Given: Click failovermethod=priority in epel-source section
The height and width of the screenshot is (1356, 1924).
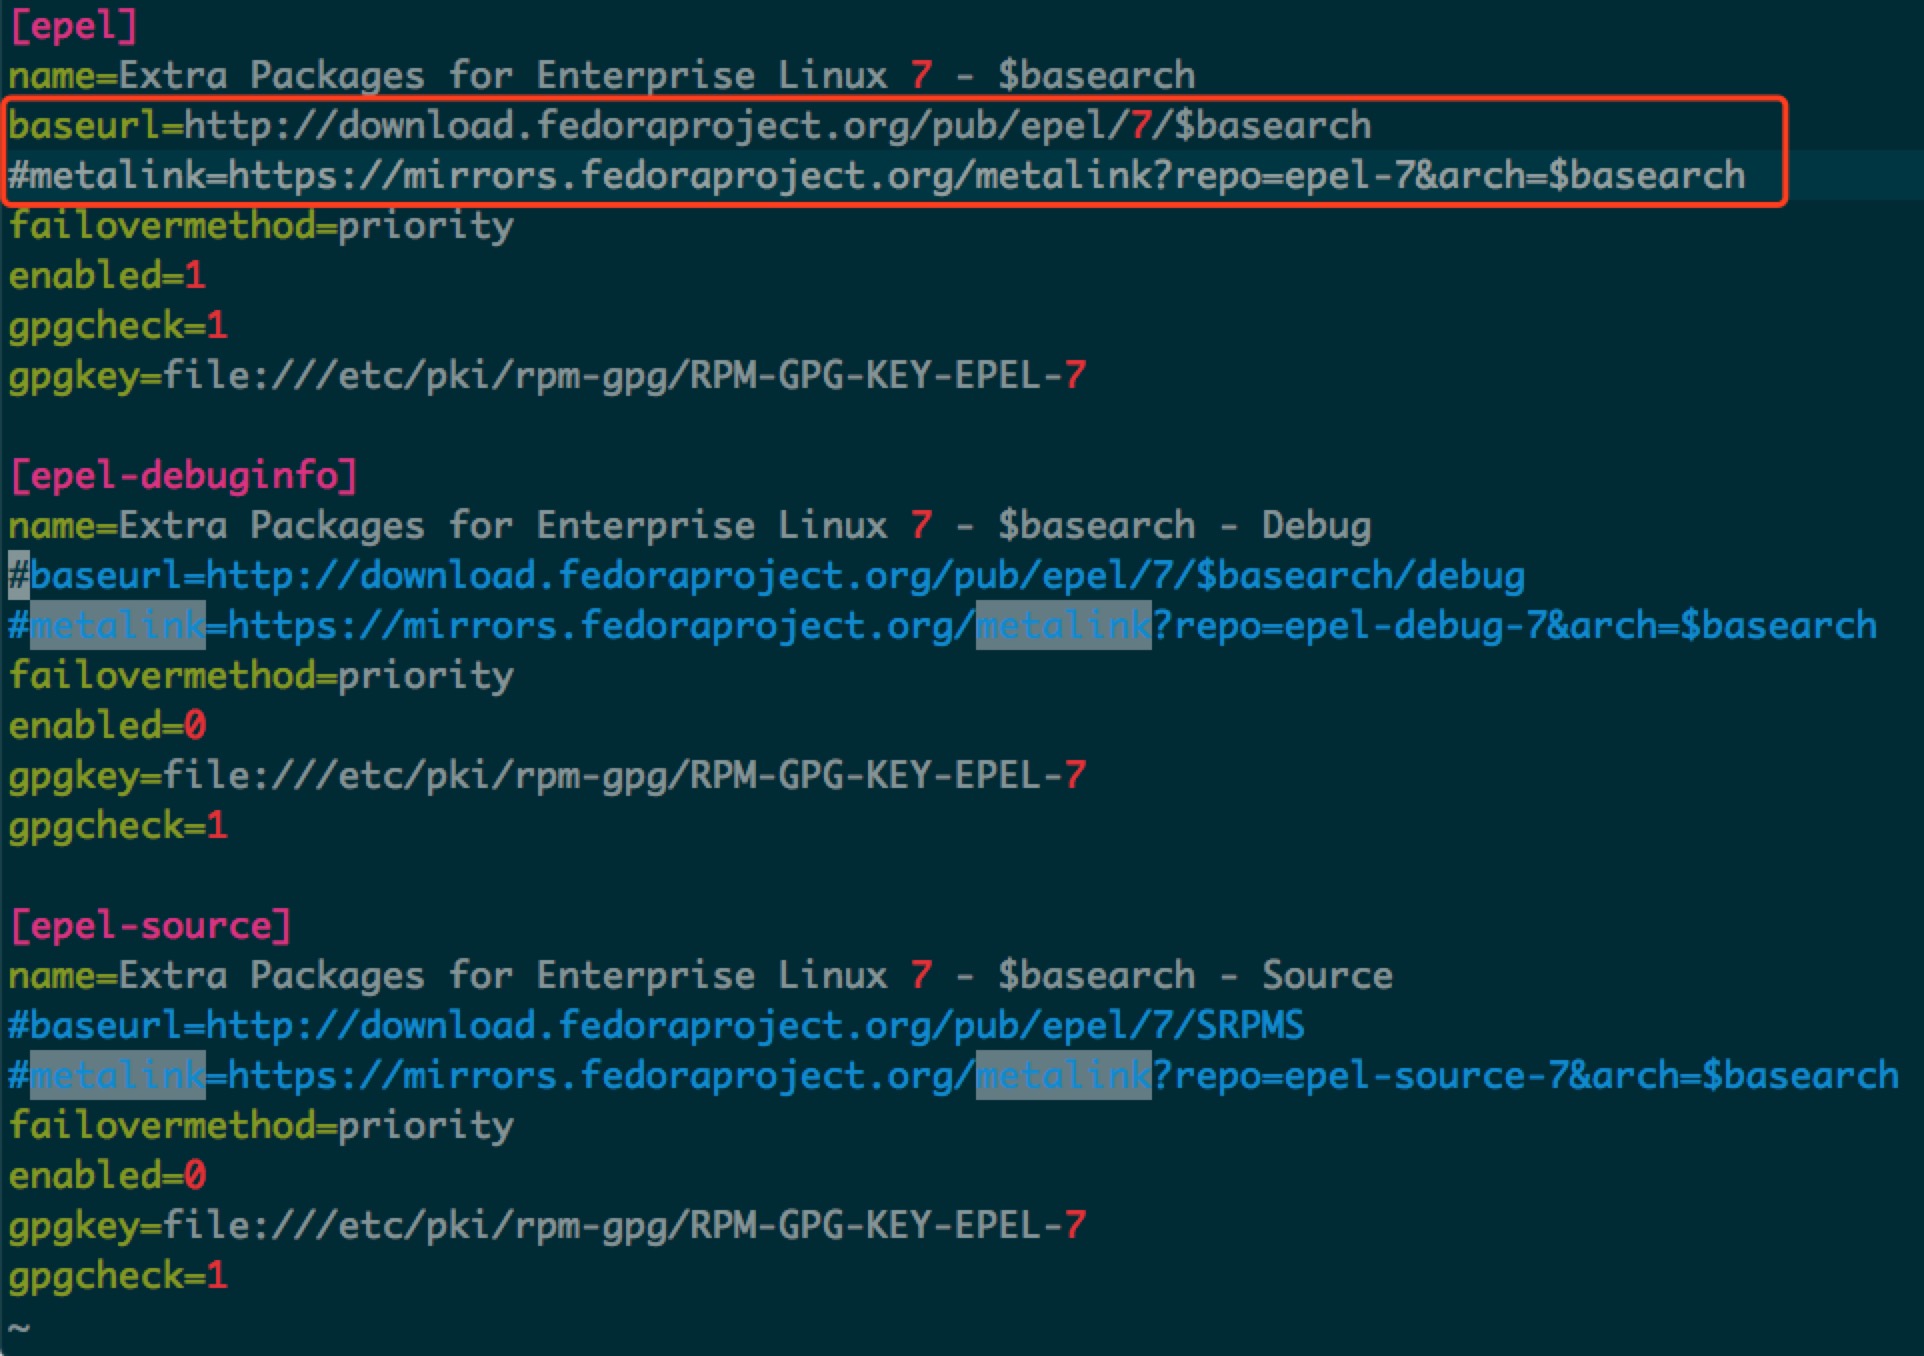Looking at the screenshot, I should point(260,1124).
